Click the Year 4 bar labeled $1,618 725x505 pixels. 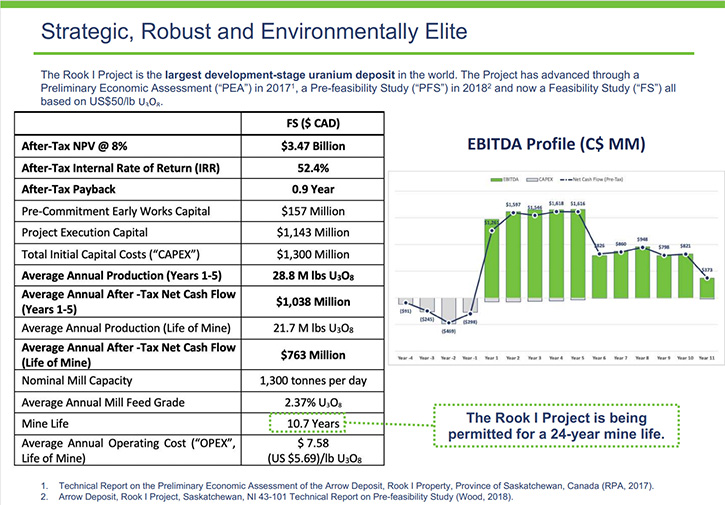(556, 254)
